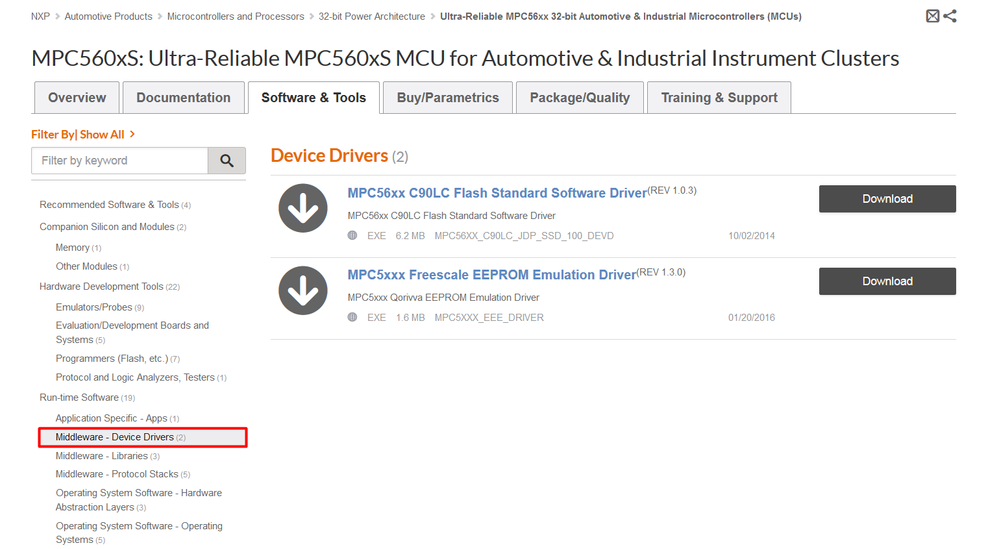
Task: Click the MPC5xxx EEPROM download arrow icon
Action: coord(302,291)
